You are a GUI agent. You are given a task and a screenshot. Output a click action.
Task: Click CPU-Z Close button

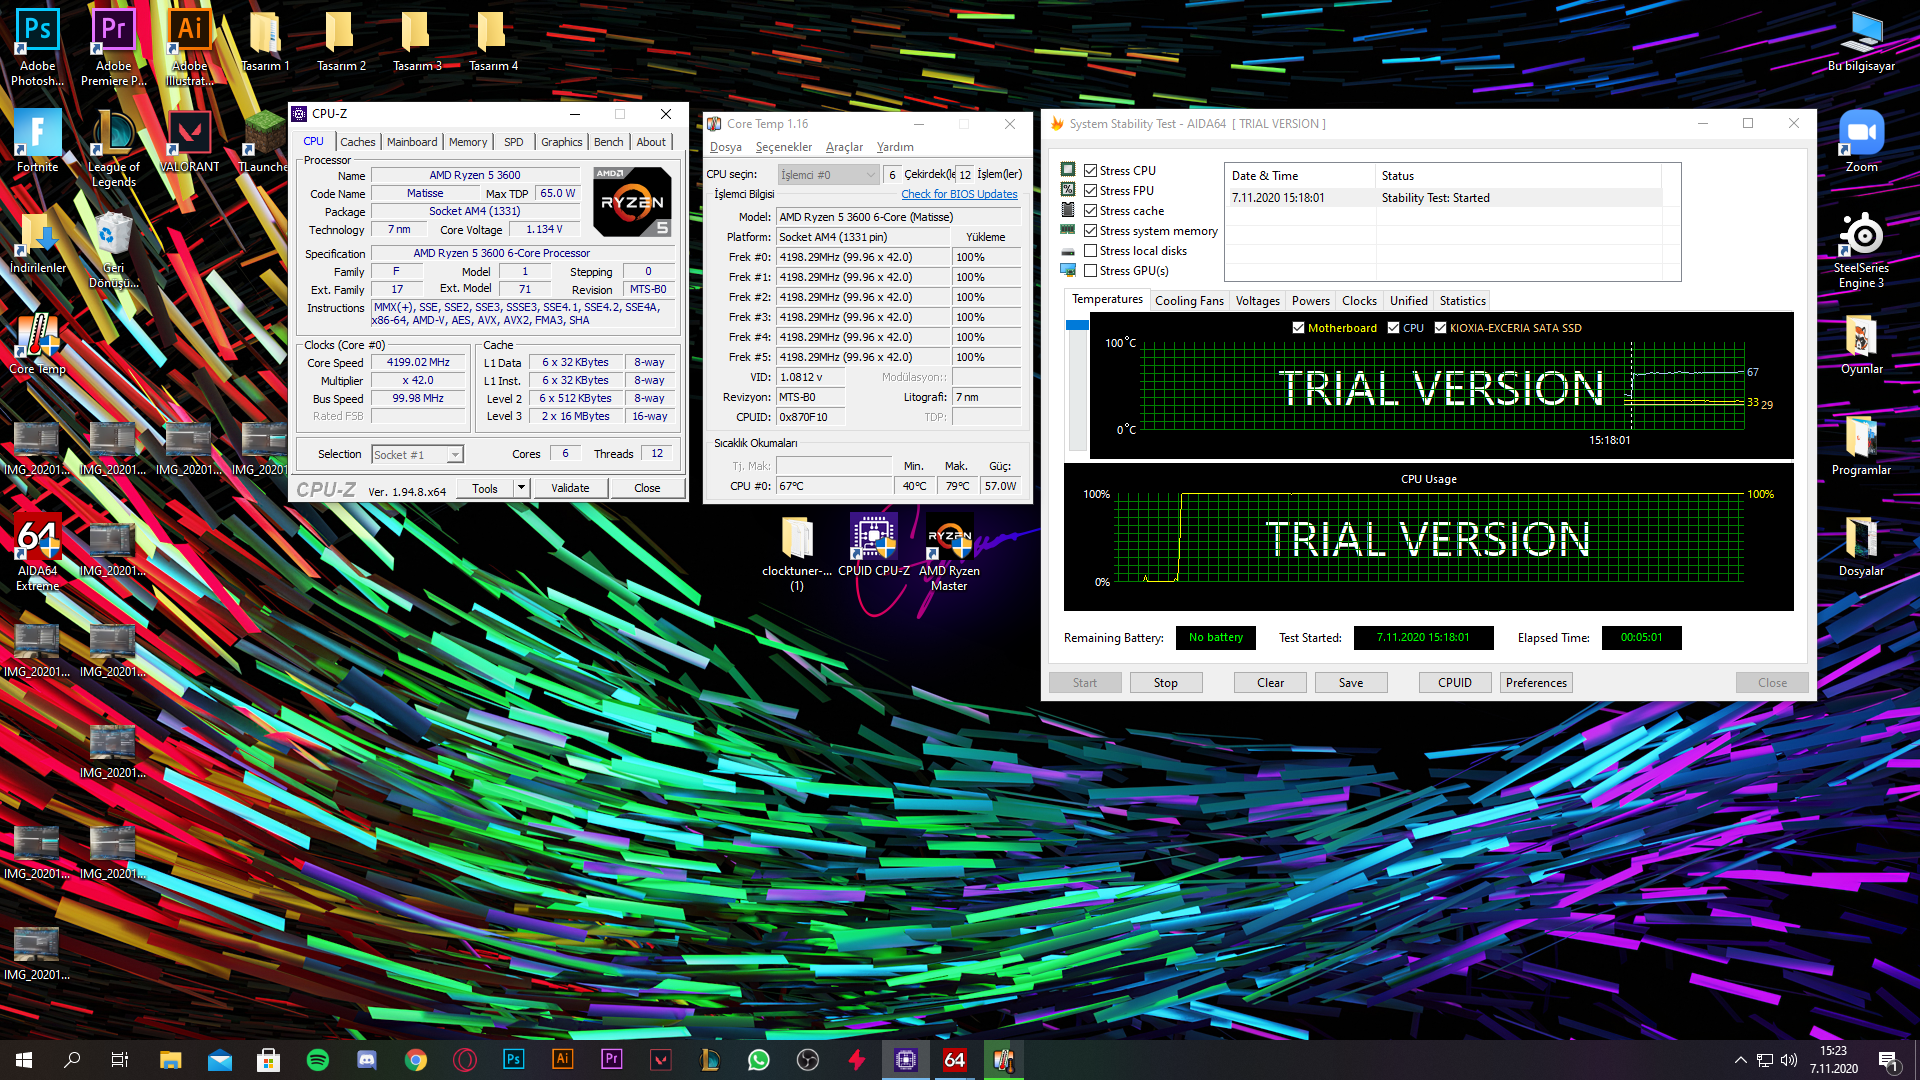[647, 488]
